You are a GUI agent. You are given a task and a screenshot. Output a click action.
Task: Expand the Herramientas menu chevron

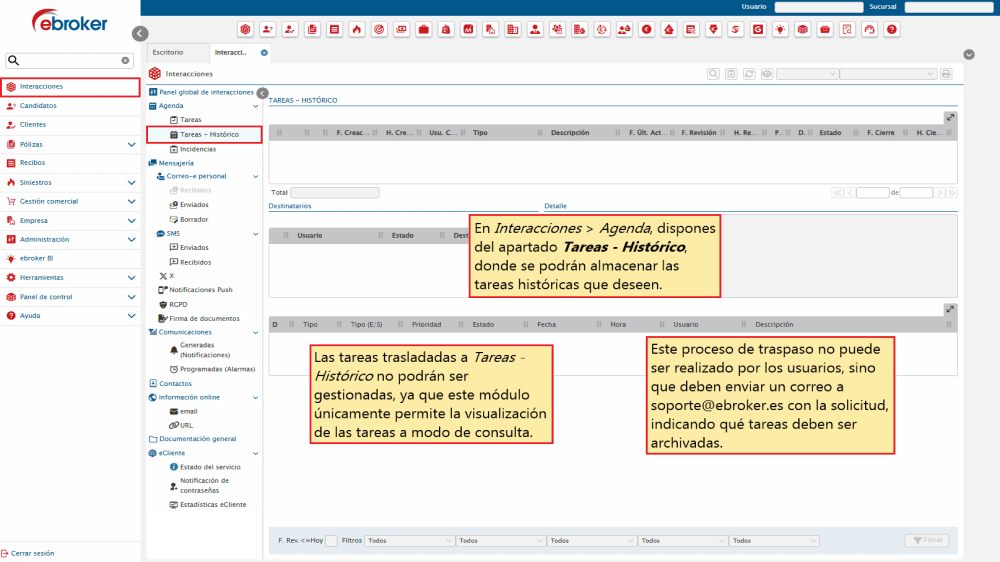click(131, 278)
